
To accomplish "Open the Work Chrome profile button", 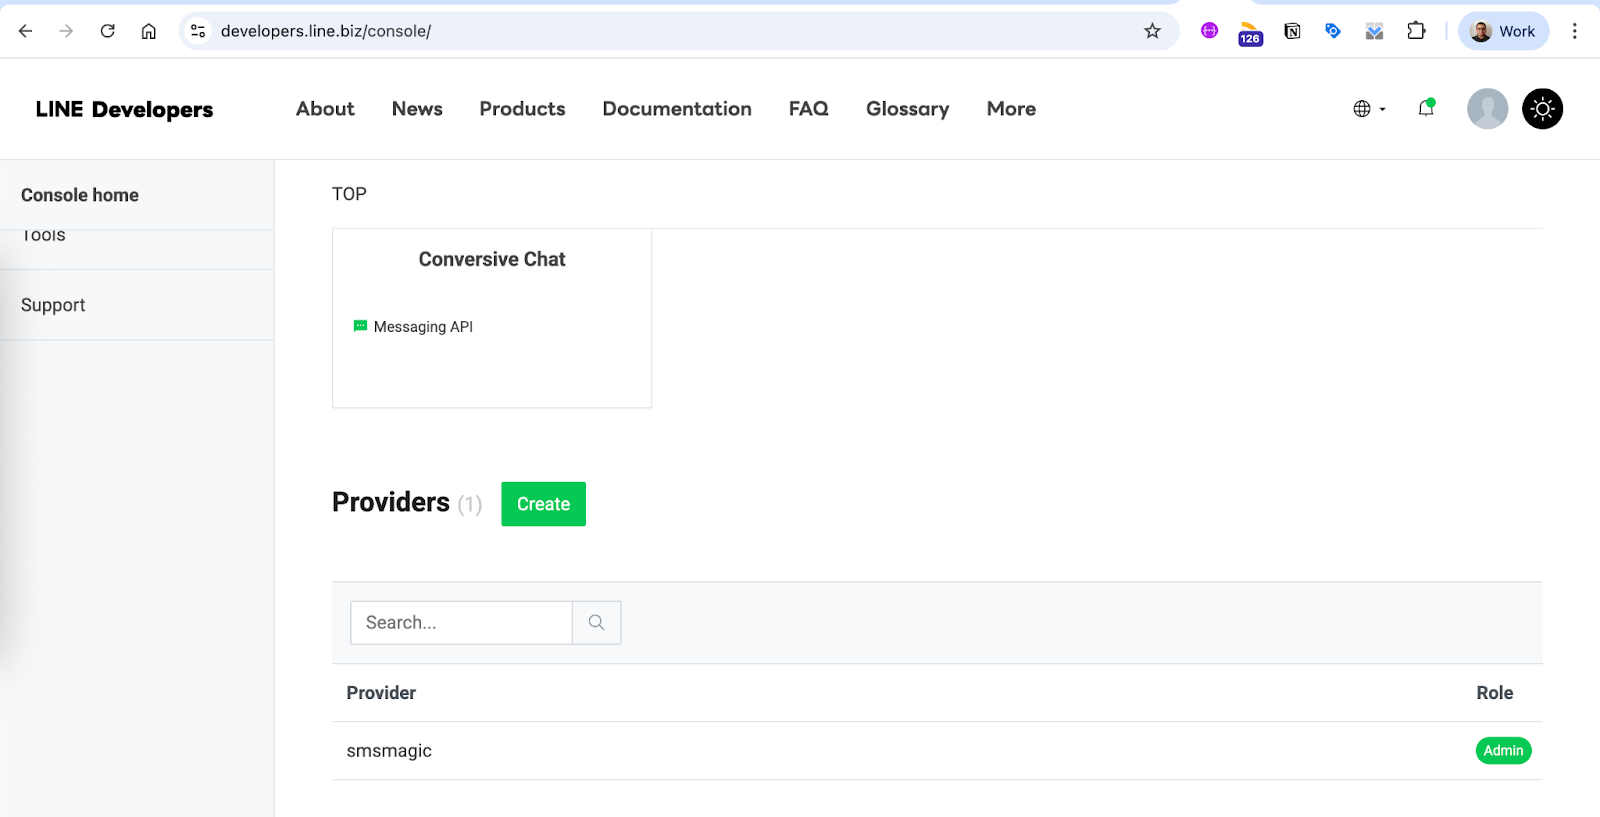I will (1503, 31).
